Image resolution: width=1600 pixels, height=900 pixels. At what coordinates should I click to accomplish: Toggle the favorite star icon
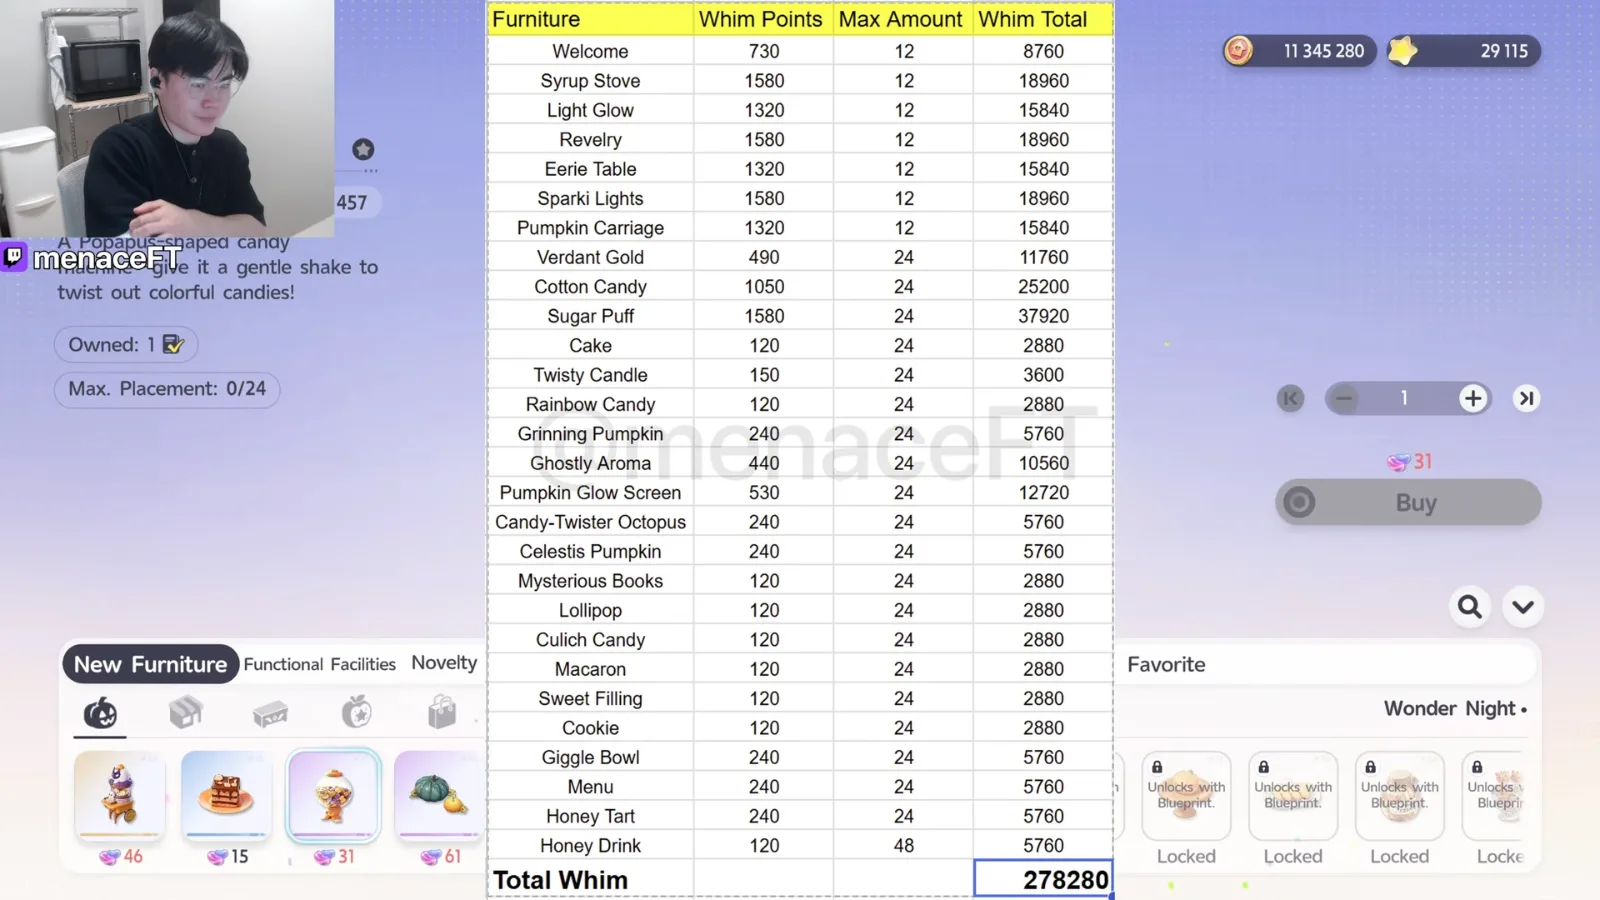tap(363, 149)
